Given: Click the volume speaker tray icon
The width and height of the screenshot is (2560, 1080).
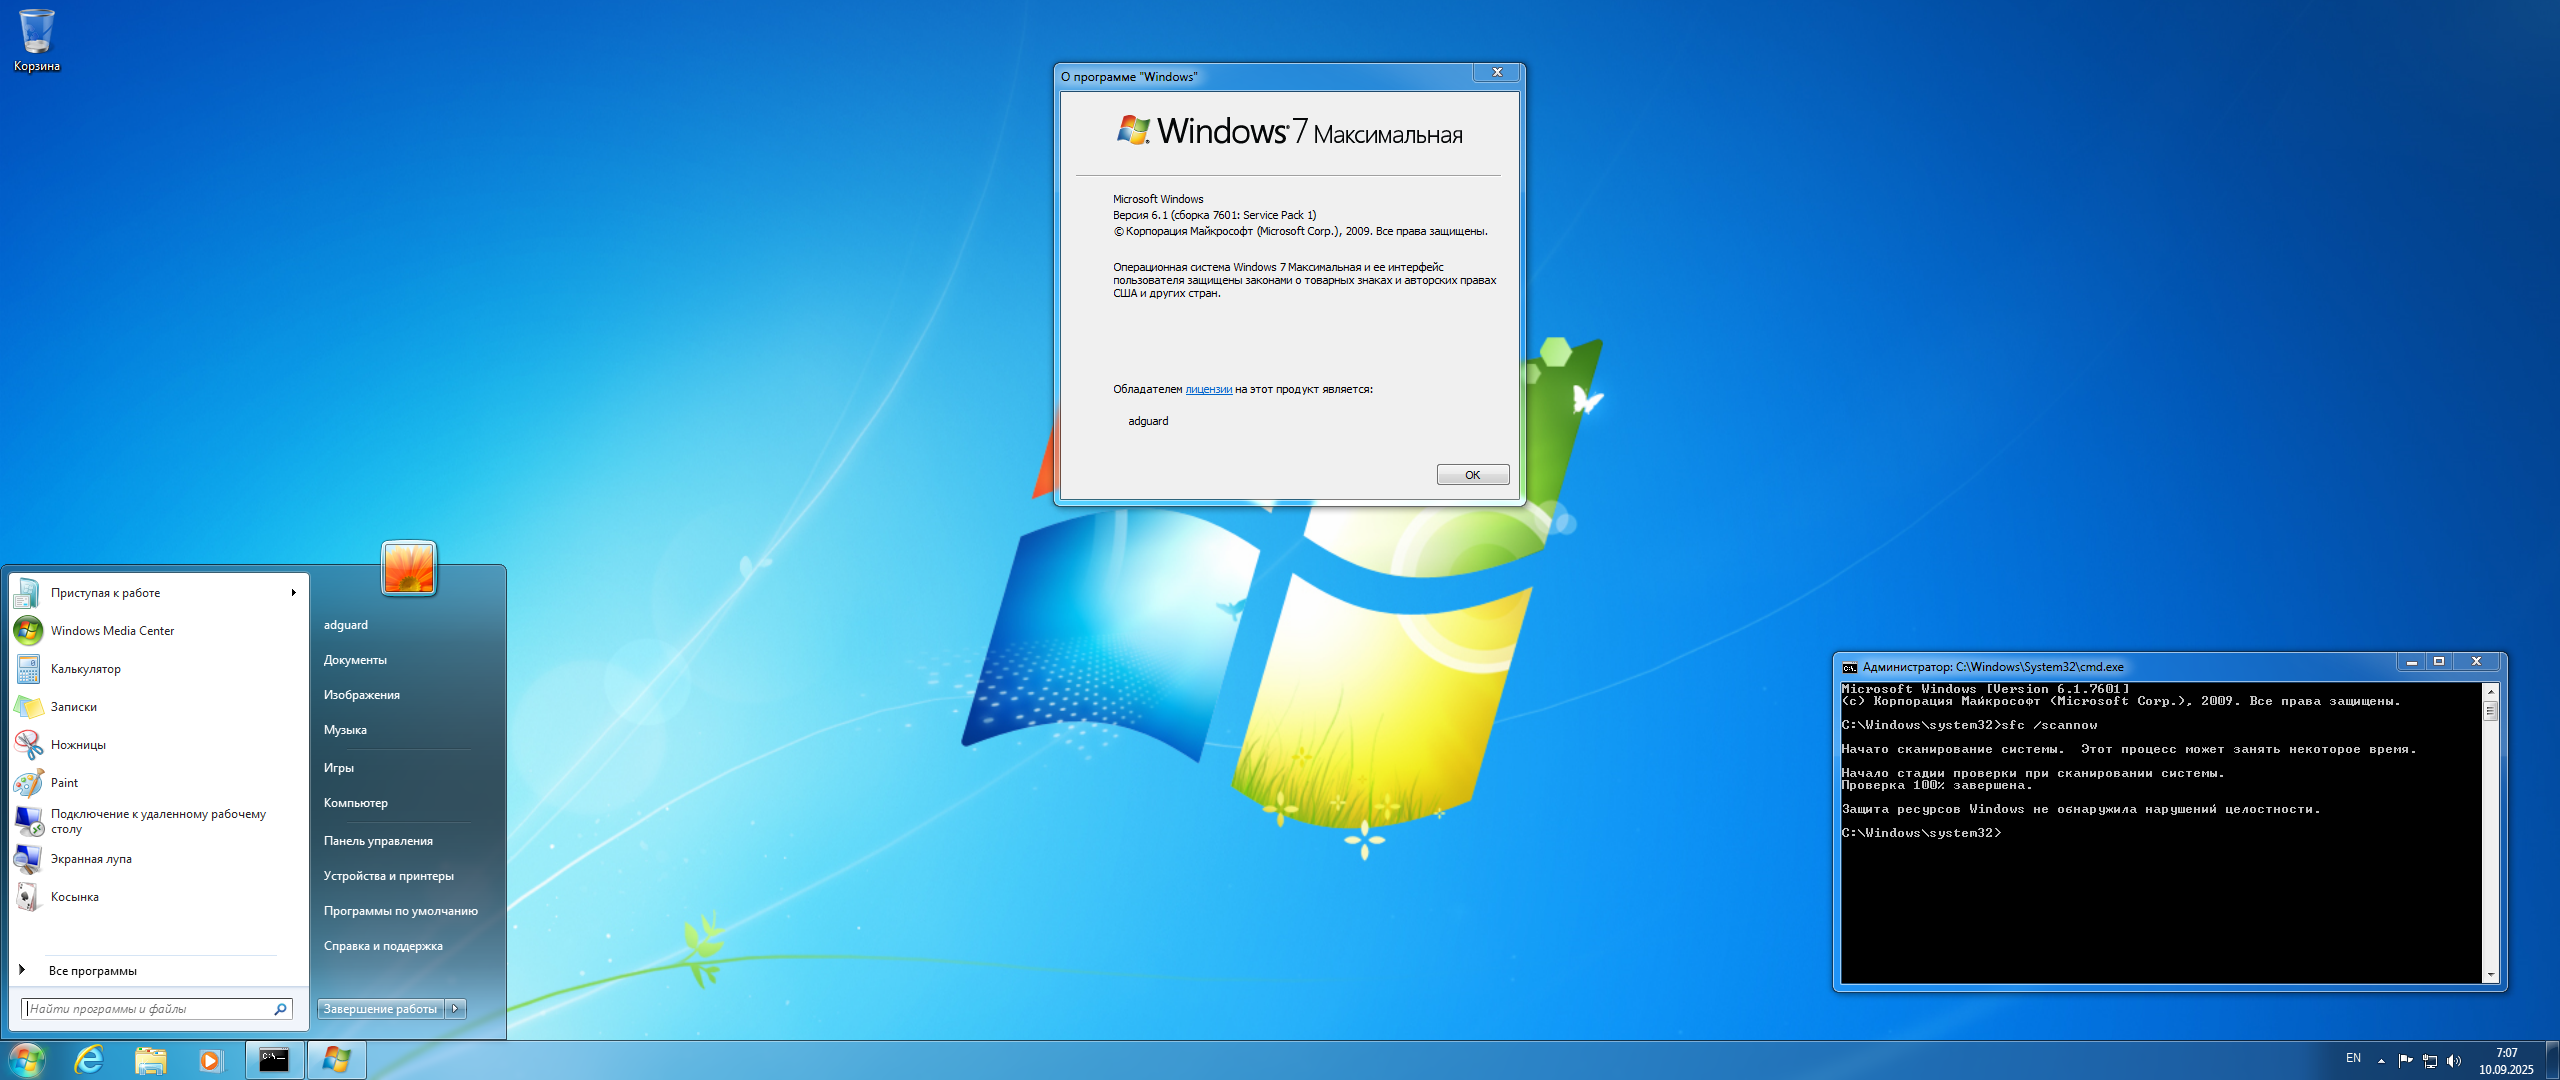Looking at the screenshot, I should coord(2453,1060).
